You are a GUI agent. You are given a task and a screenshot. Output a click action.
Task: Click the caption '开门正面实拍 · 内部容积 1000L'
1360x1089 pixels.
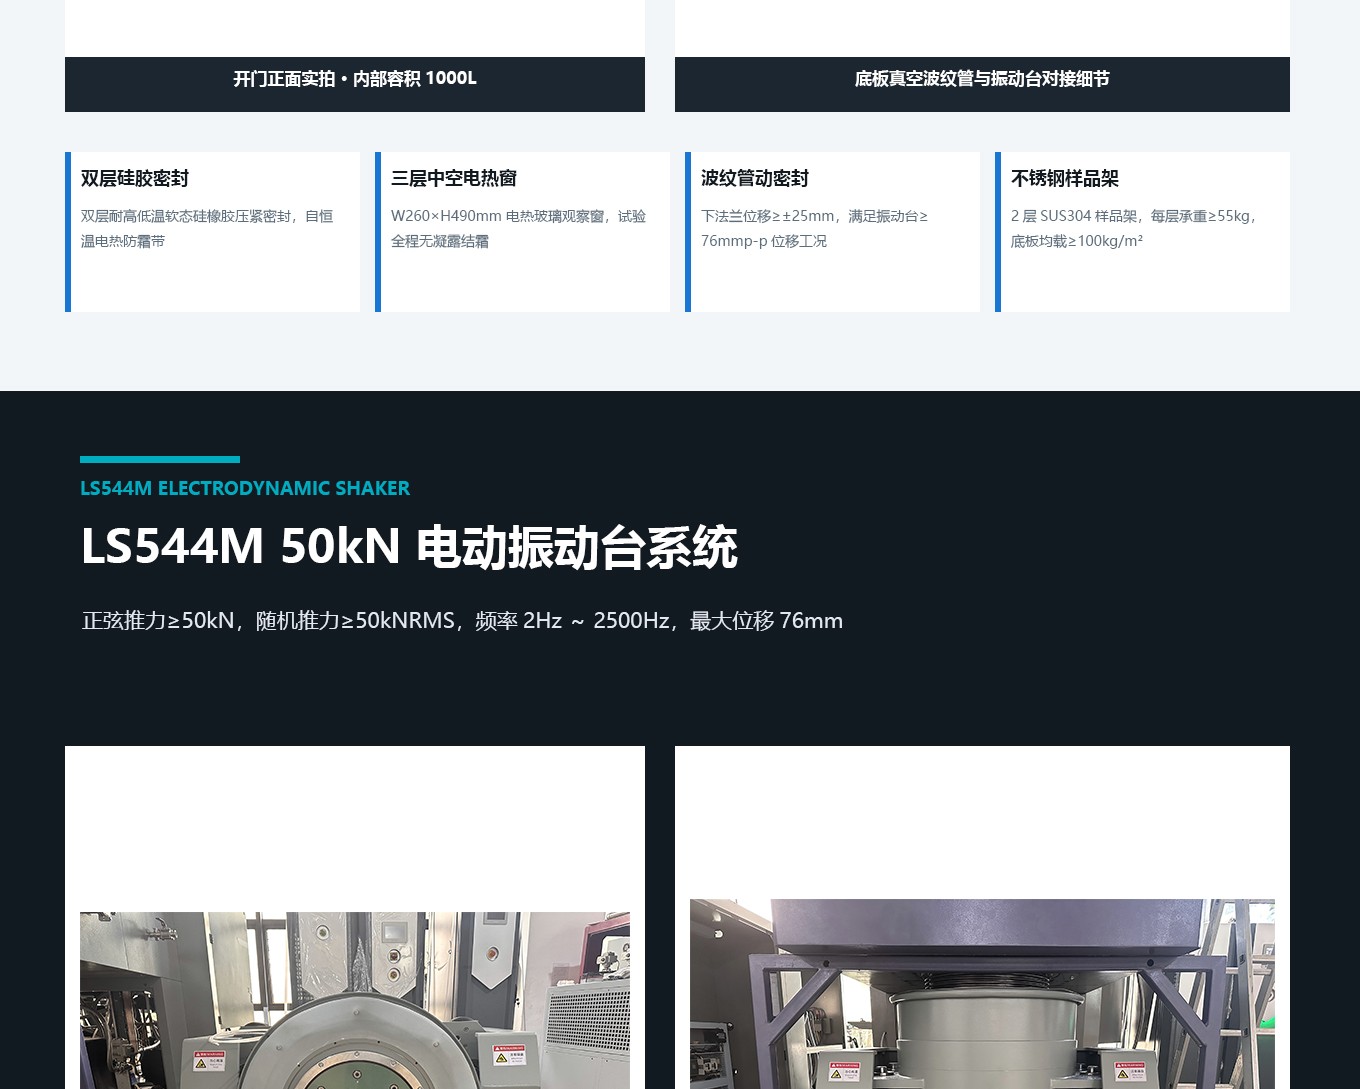point(355,79)
